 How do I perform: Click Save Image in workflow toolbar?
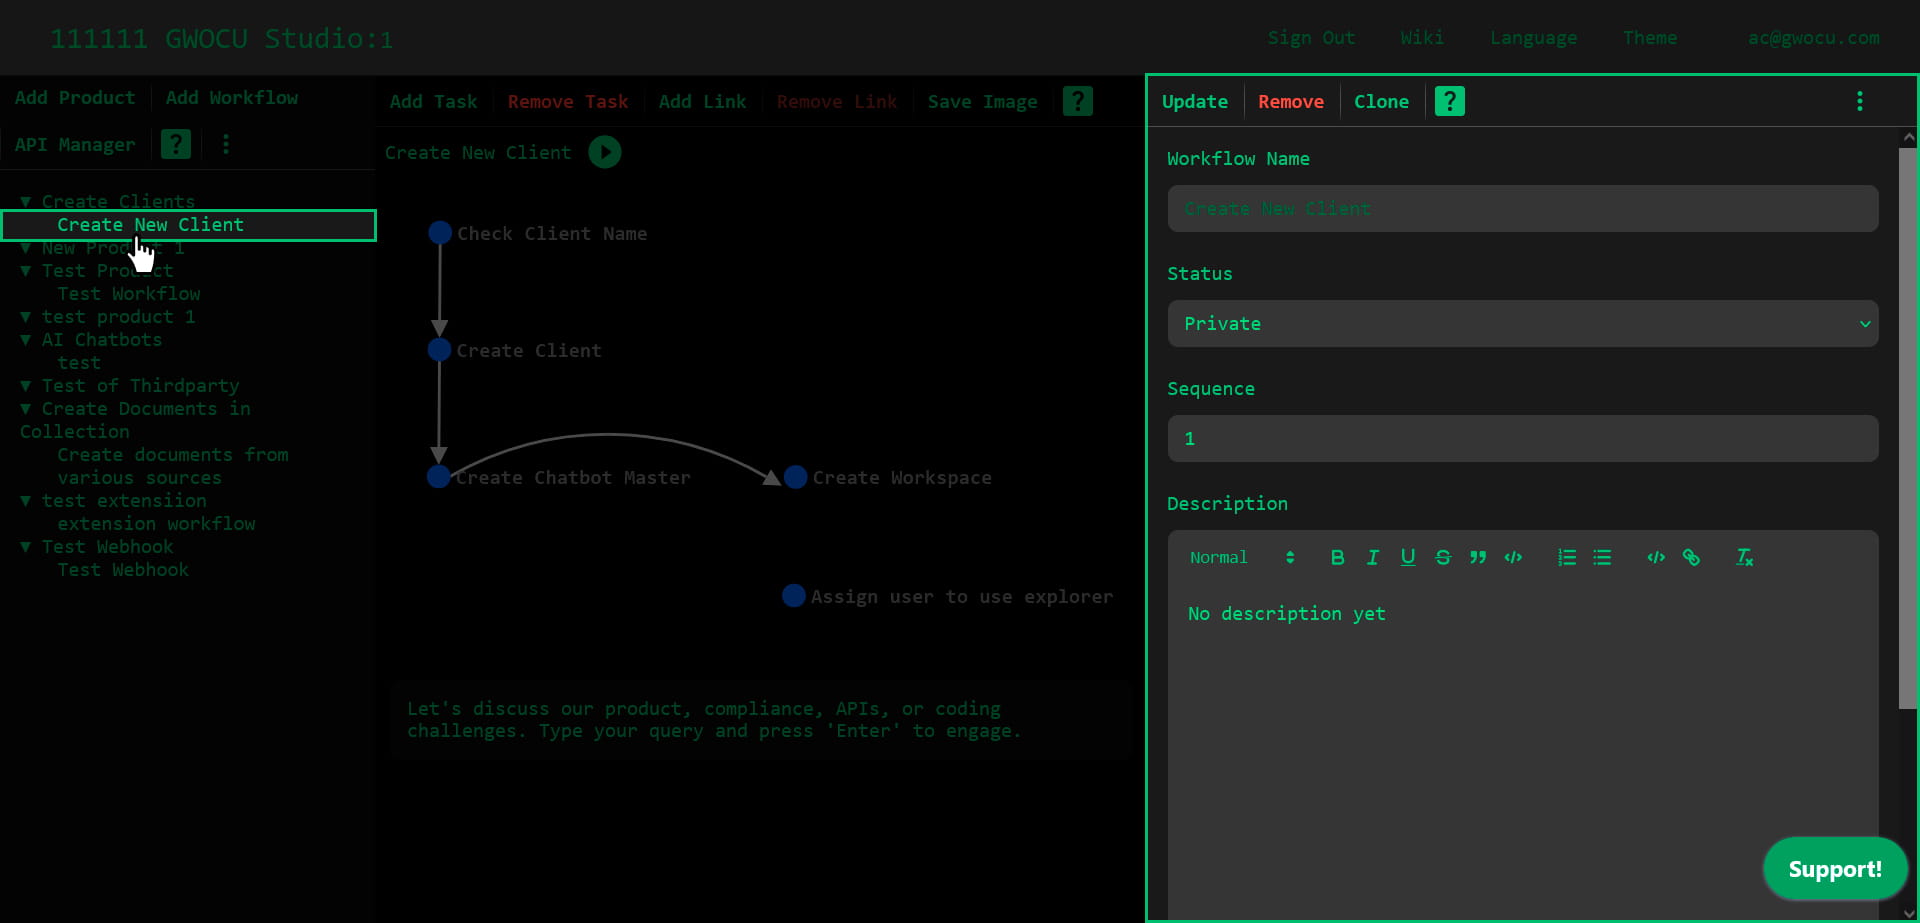tap(982, 102)
